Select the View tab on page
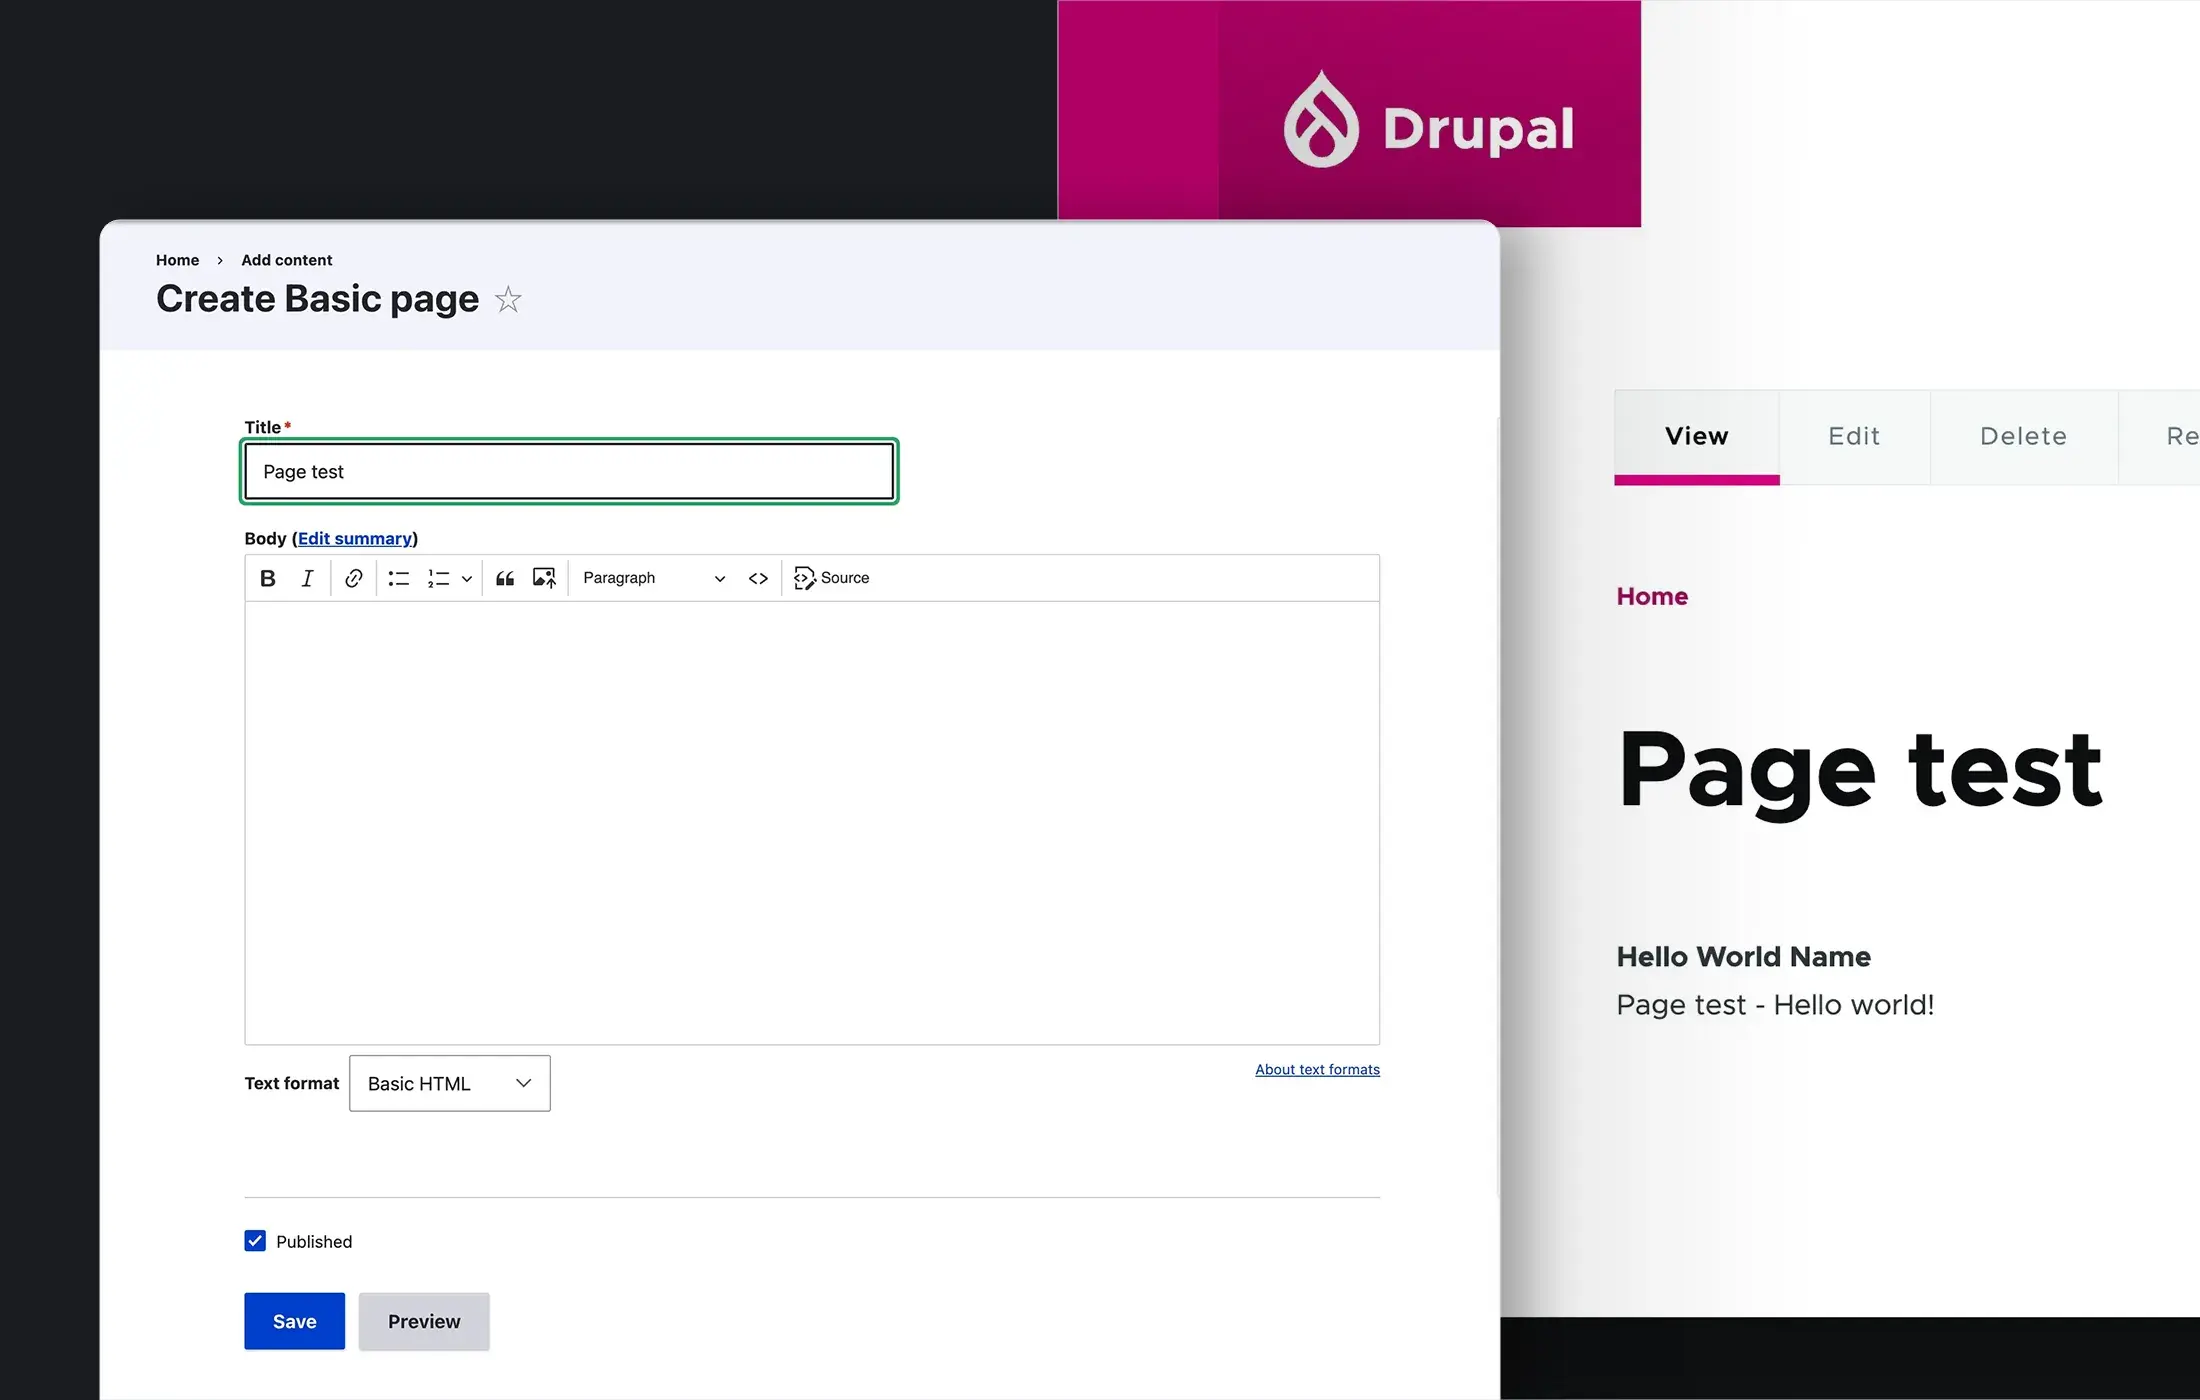 coord(1697,436)
